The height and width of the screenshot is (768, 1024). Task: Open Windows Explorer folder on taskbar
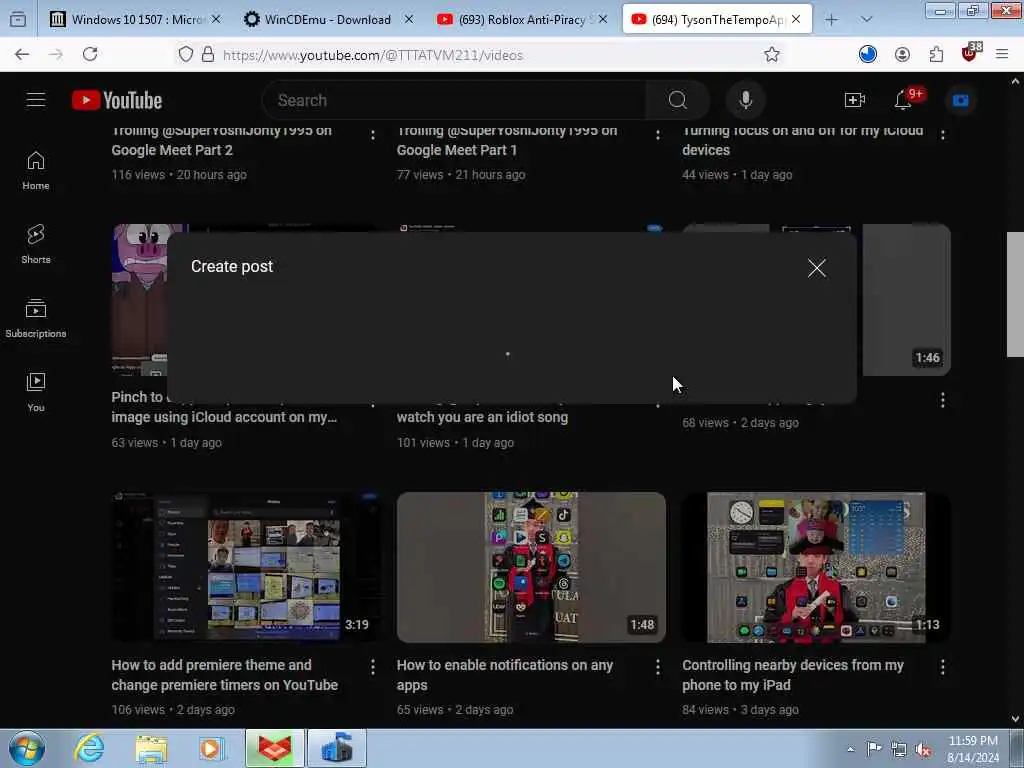[152, 748]
